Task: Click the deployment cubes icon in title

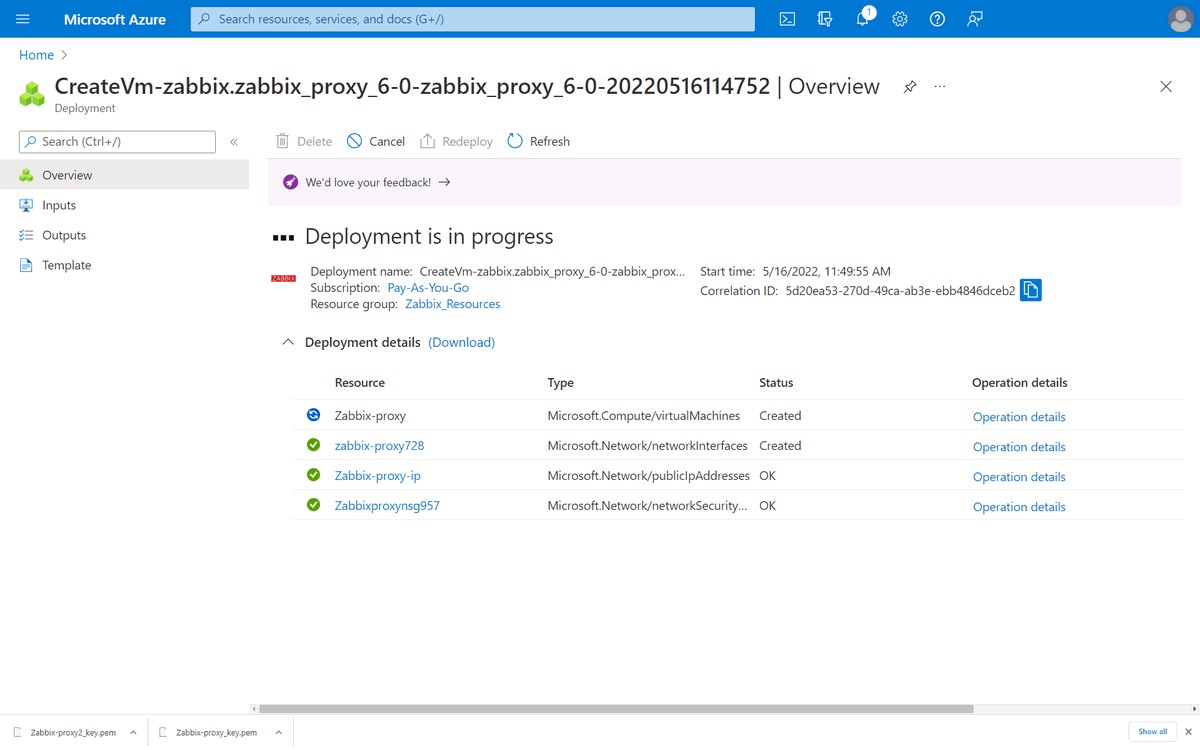Action: (x=32, y=94)
